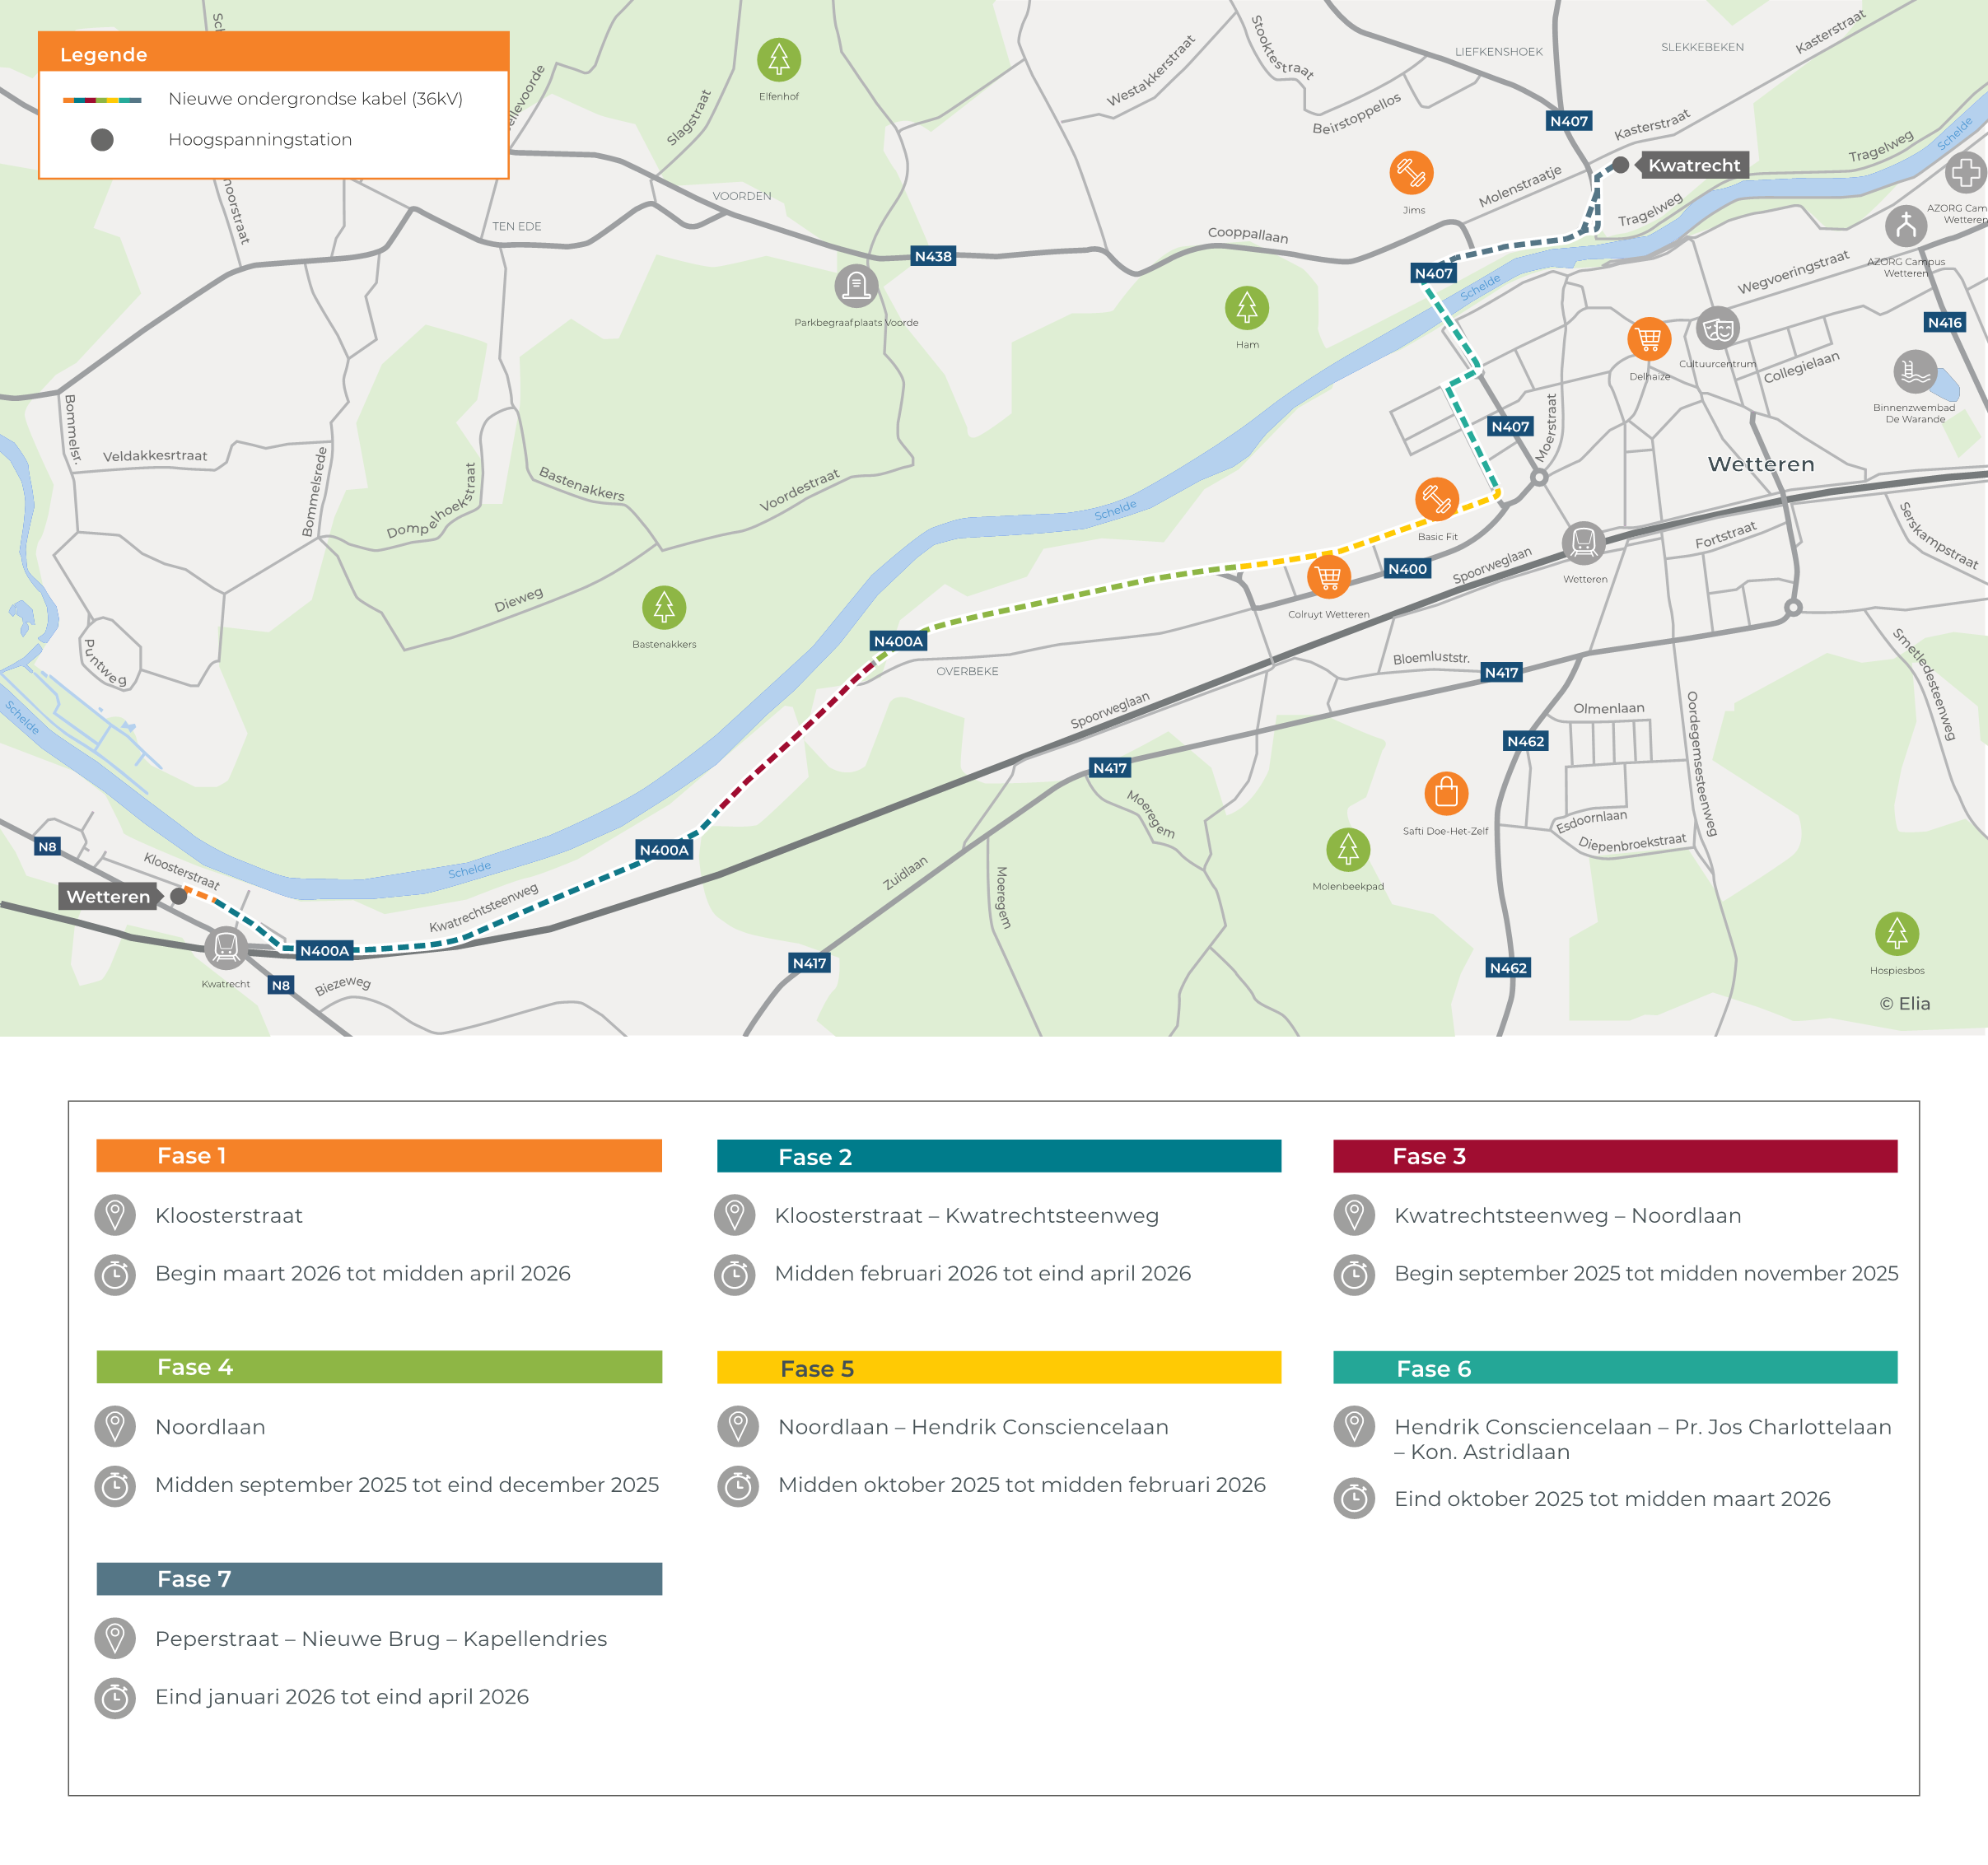The height and width of the screenshot is (1865, 1988).
Task: Click the Safti Doe-Het-Zelf shopping bag icon
Action: point(1446,794)
